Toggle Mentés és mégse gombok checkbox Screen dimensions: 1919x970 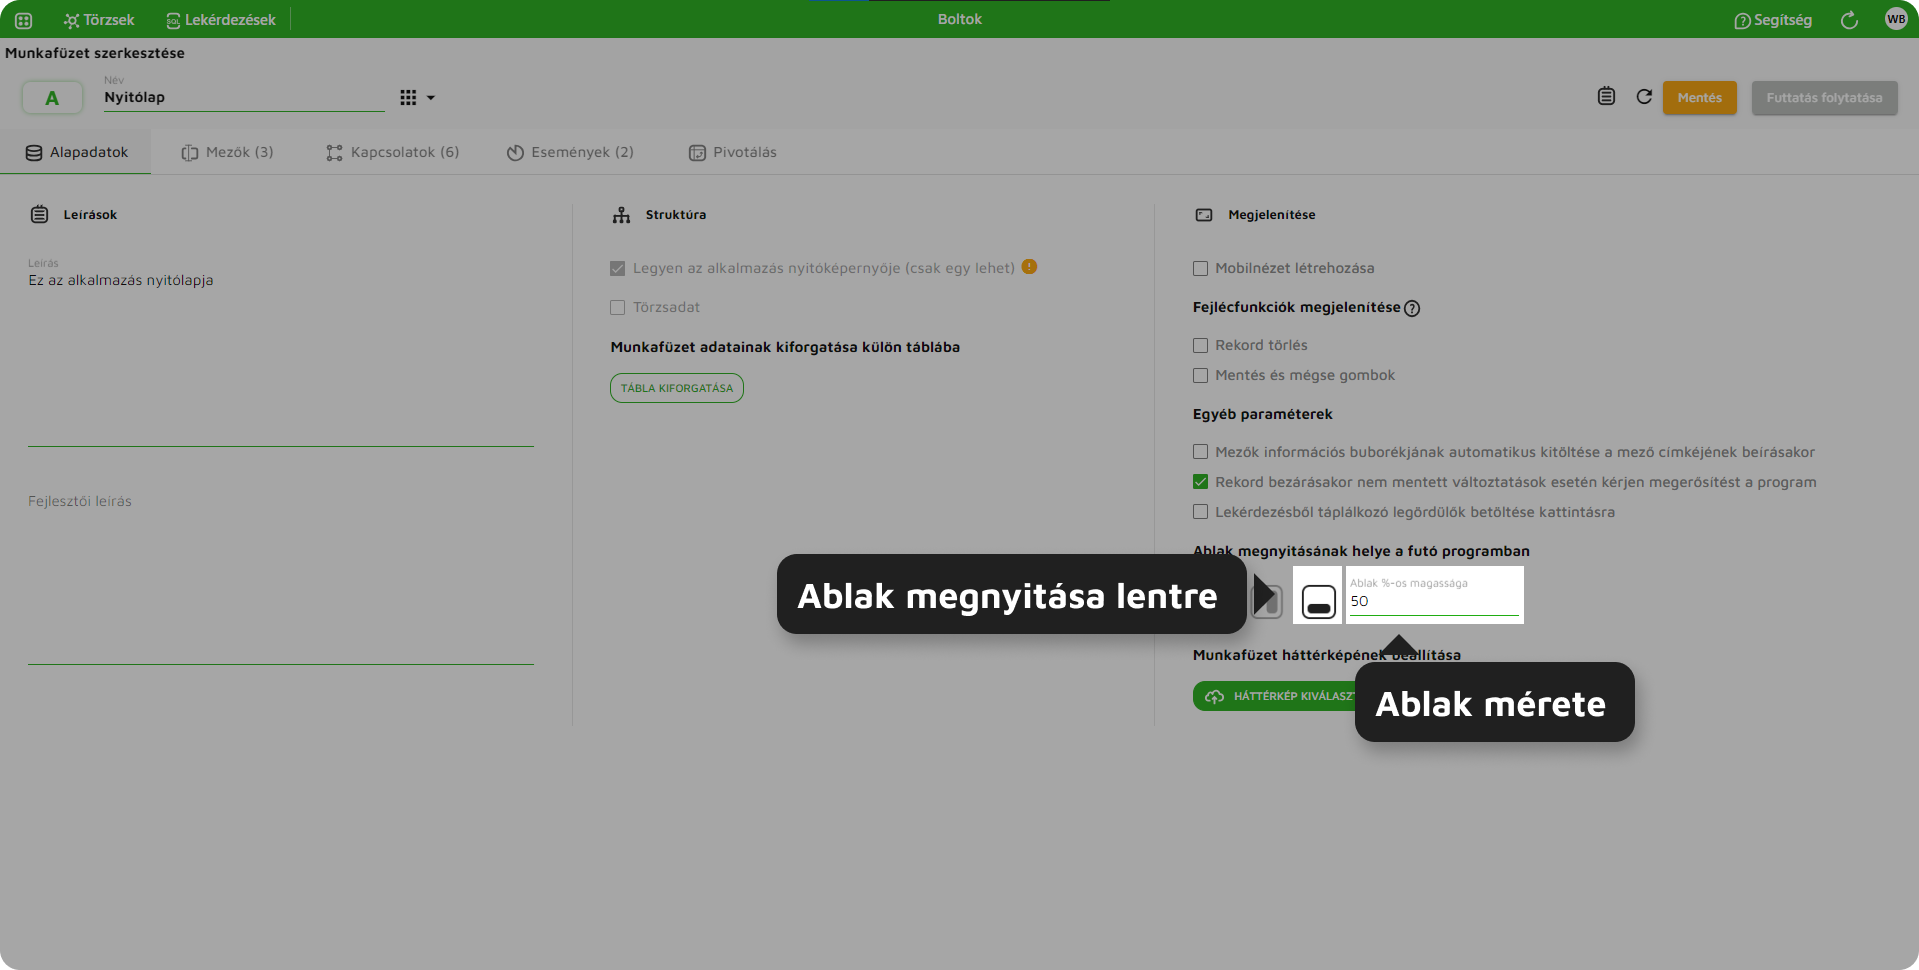[x=1200, y=375]
